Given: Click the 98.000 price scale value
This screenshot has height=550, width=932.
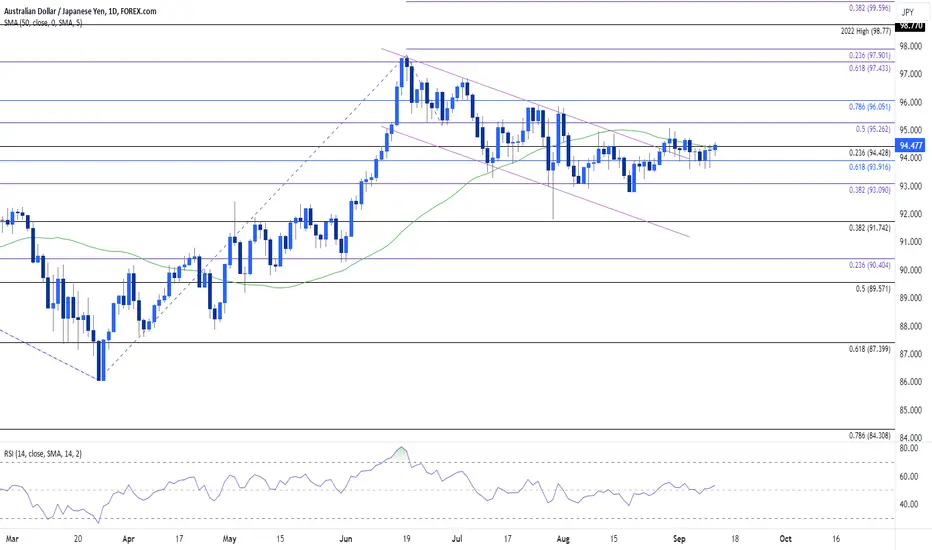Looking at the screenshot, I should [x=911, y=46].
